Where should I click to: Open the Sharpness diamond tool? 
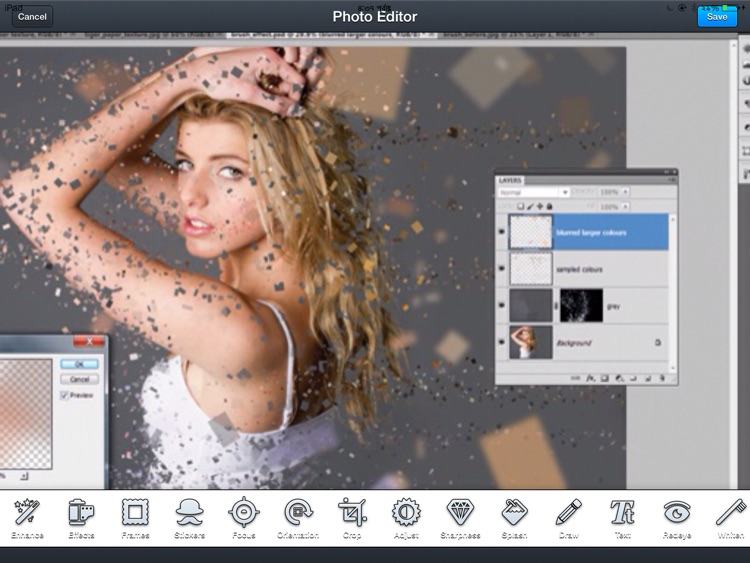tap(460, 519)
